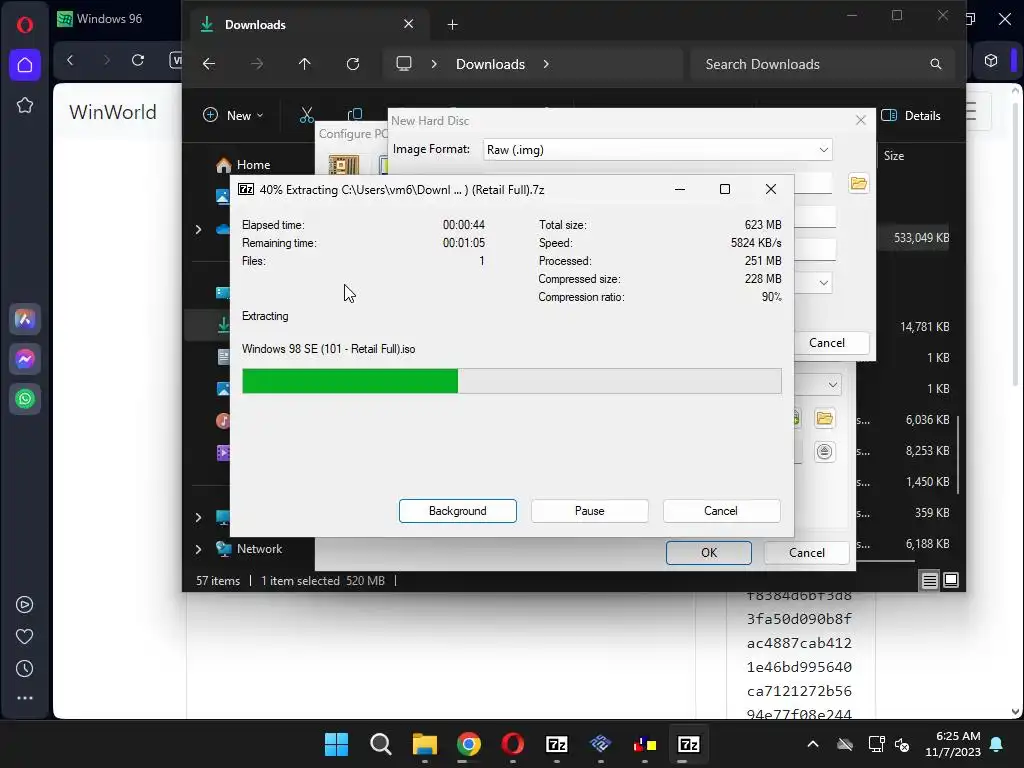Select the 533,049 KB file row

[921, 238]
